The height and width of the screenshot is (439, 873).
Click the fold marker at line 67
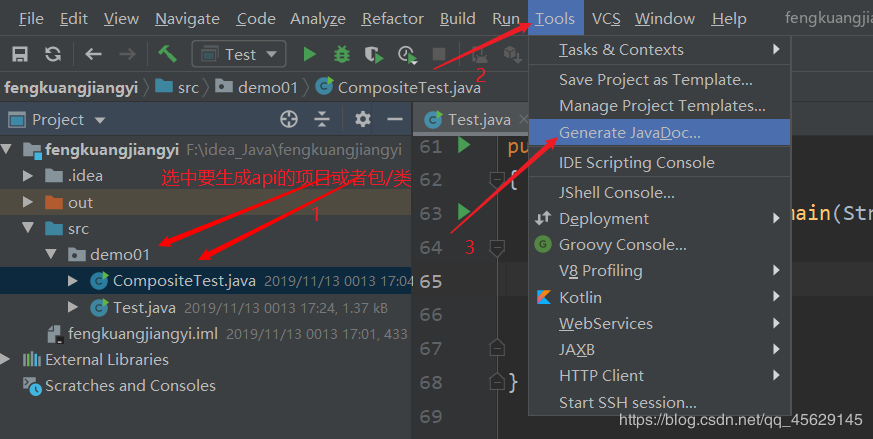[x=497, y=348]
